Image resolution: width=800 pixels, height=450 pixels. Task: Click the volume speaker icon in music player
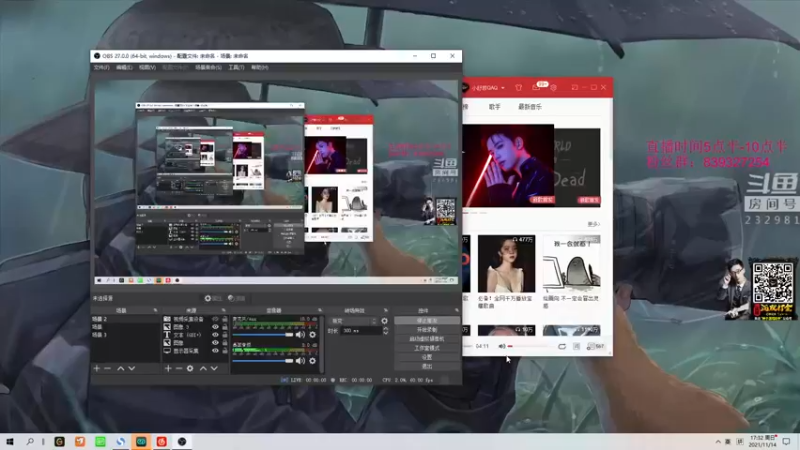(x=502, y=346)
